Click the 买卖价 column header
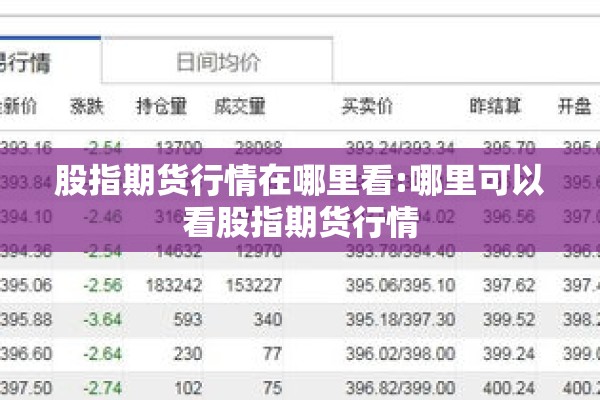Screen dimensions: 600x400 pyautogui.click(x=367, y=106)
